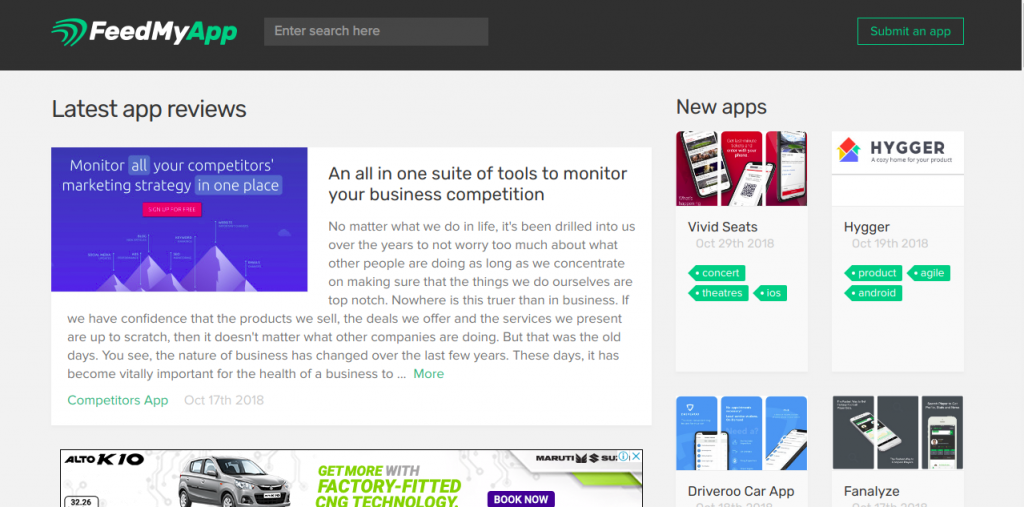
Task: Click the More link in the review
Action: pos(428,374)
